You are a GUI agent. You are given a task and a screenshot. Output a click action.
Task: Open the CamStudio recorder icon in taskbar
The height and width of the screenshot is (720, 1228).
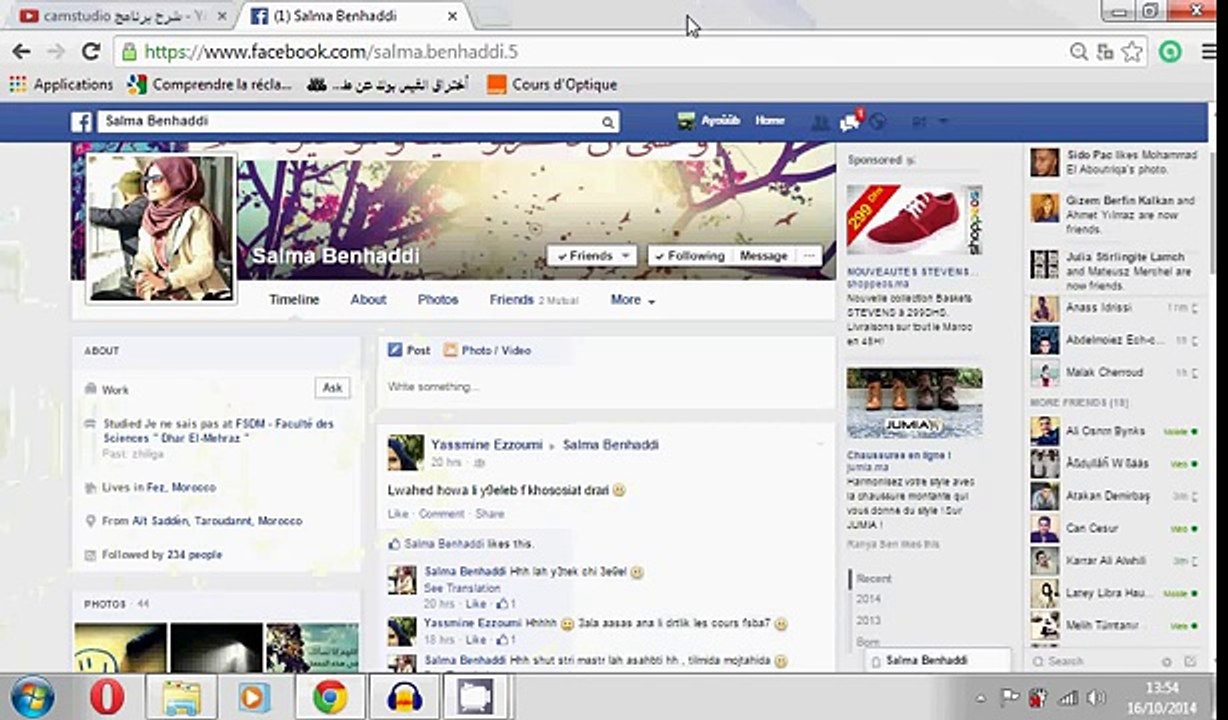point(477,696)
